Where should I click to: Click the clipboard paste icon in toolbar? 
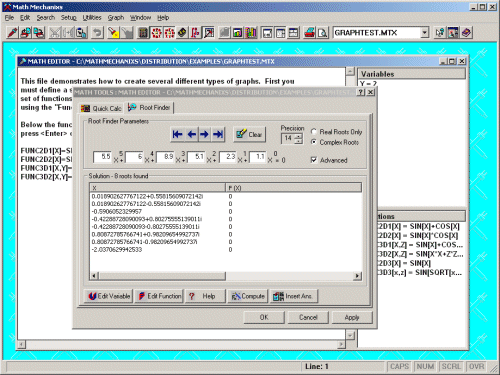pyautogui.click(x=81, y=33)
